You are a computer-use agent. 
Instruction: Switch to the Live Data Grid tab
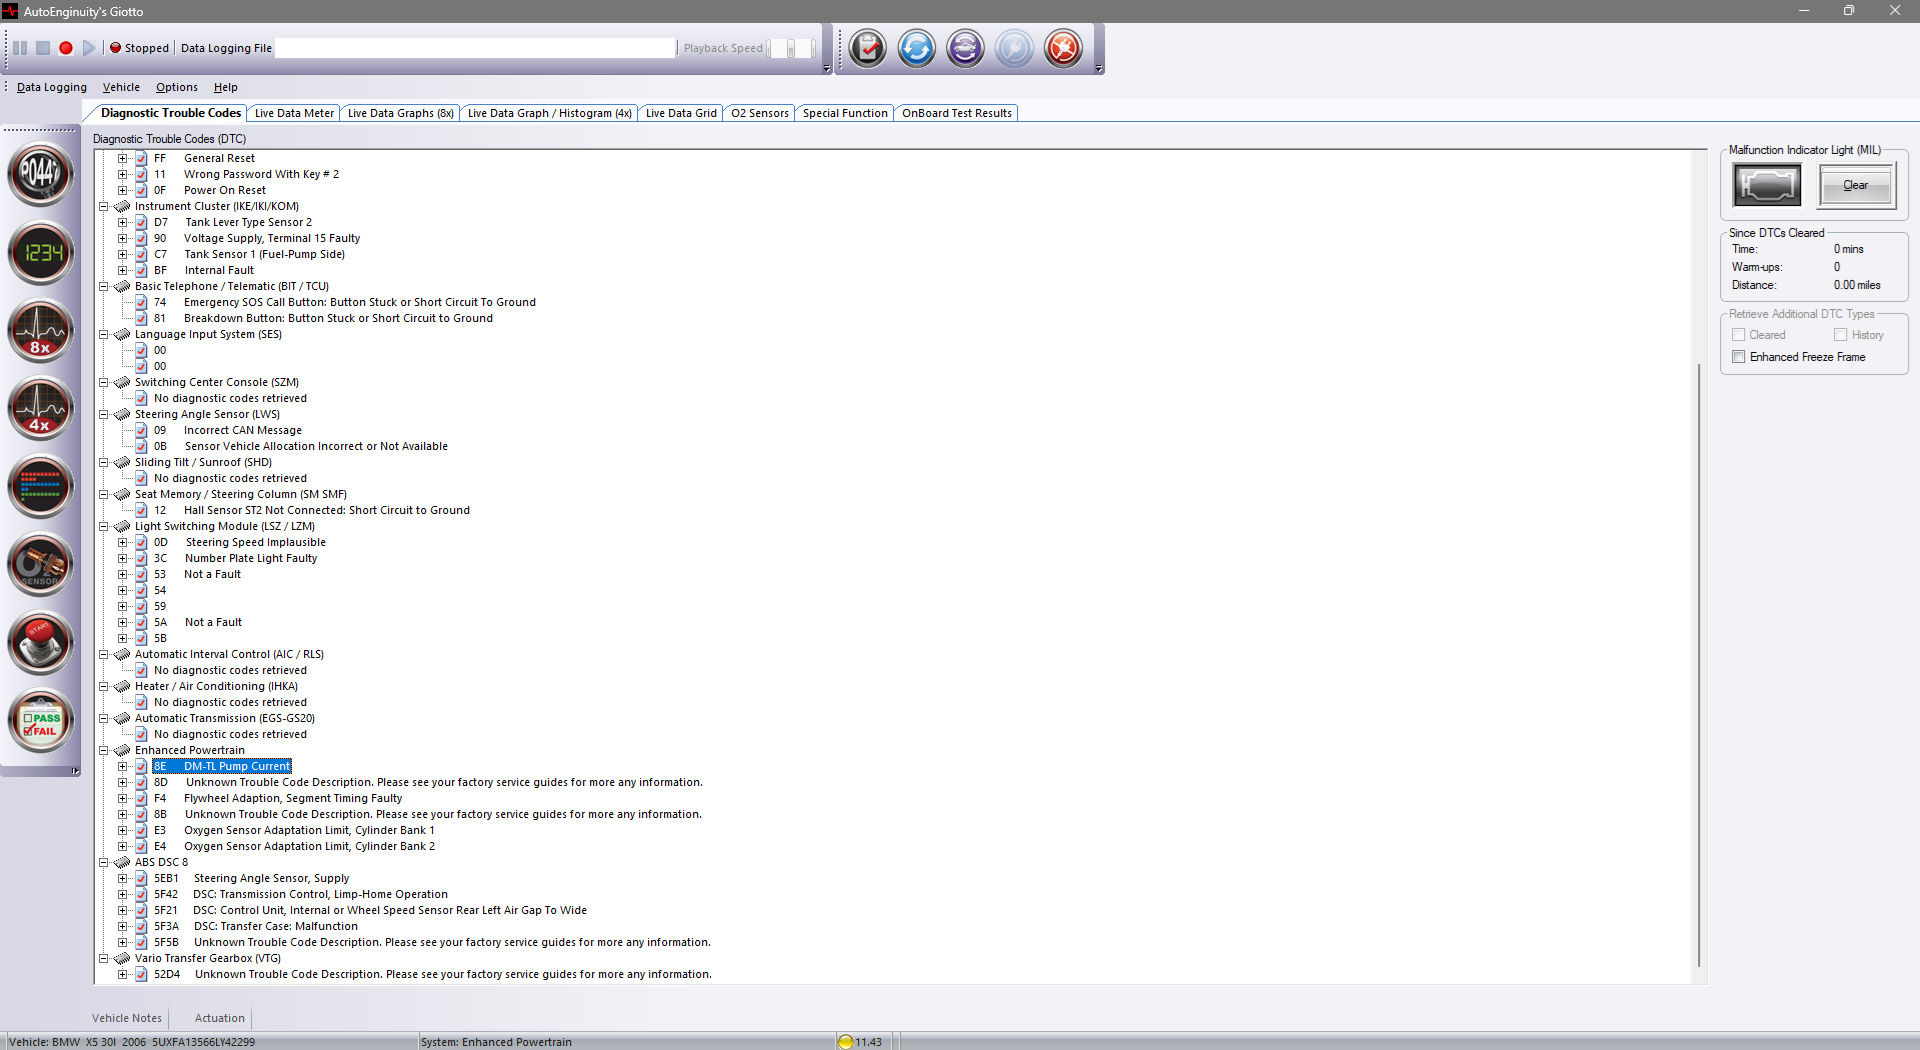pos(681,113)
